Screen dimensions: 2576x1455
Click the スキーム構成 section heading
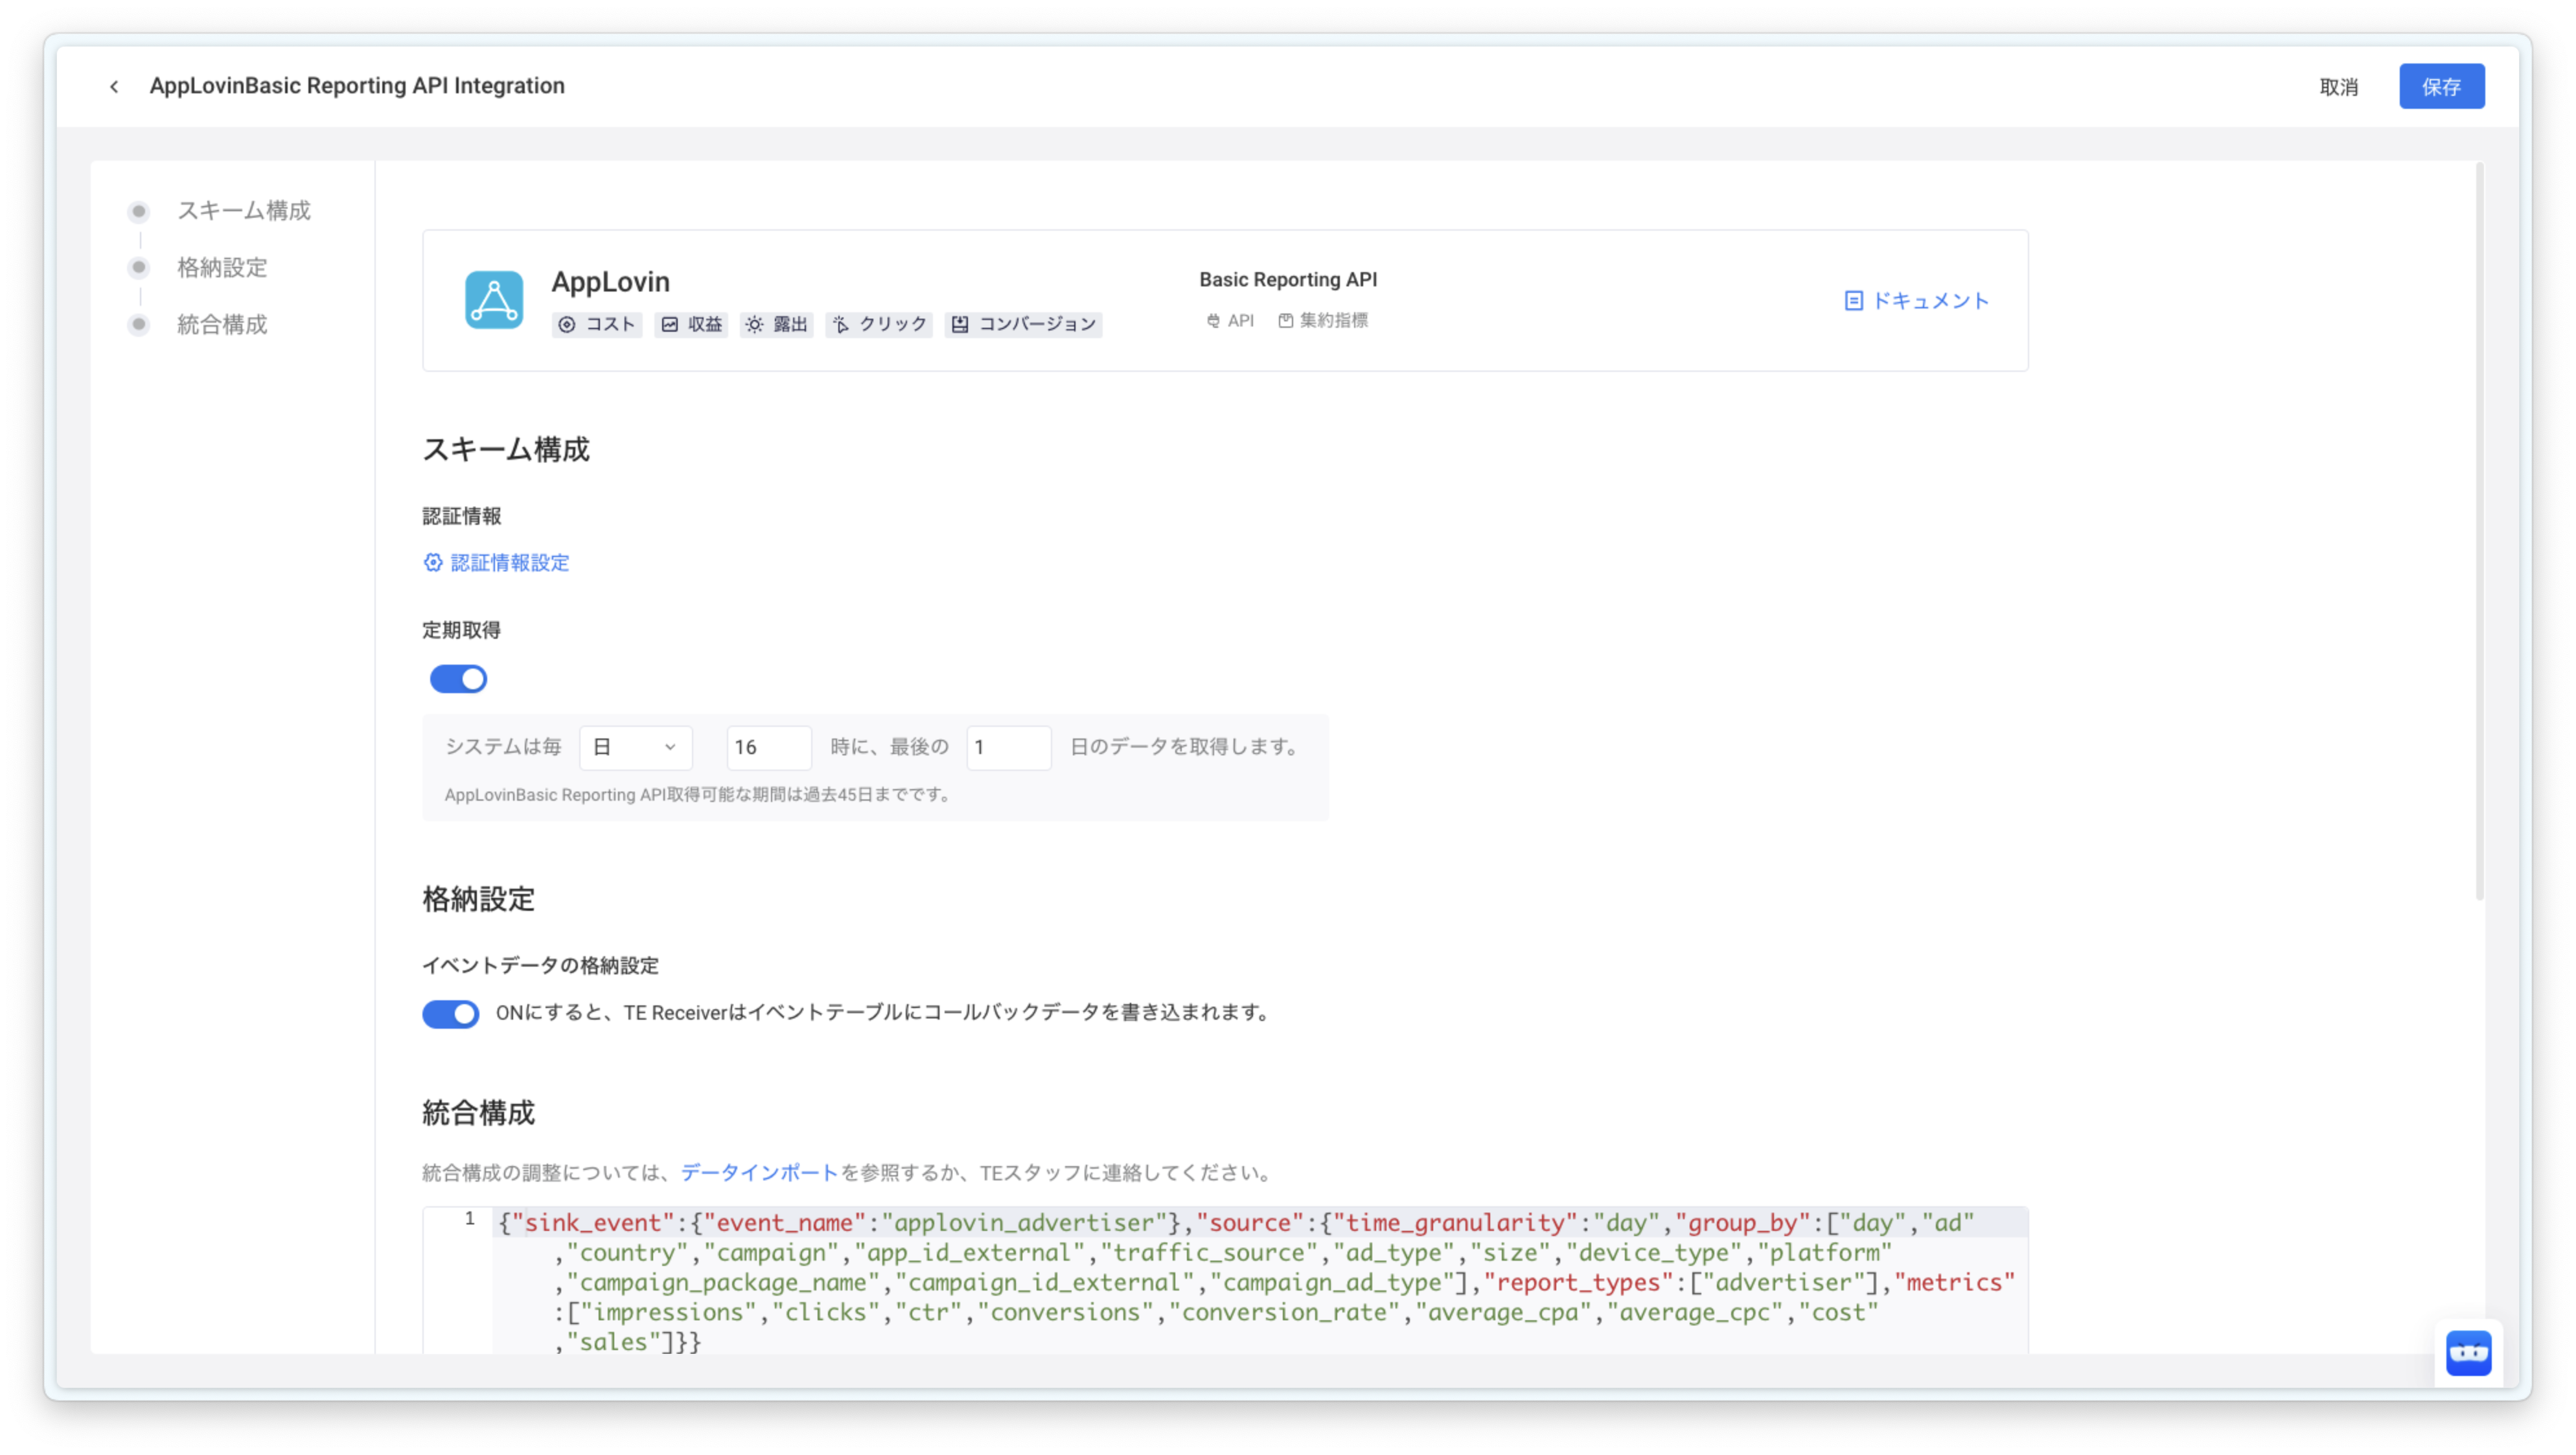[506, 449]
